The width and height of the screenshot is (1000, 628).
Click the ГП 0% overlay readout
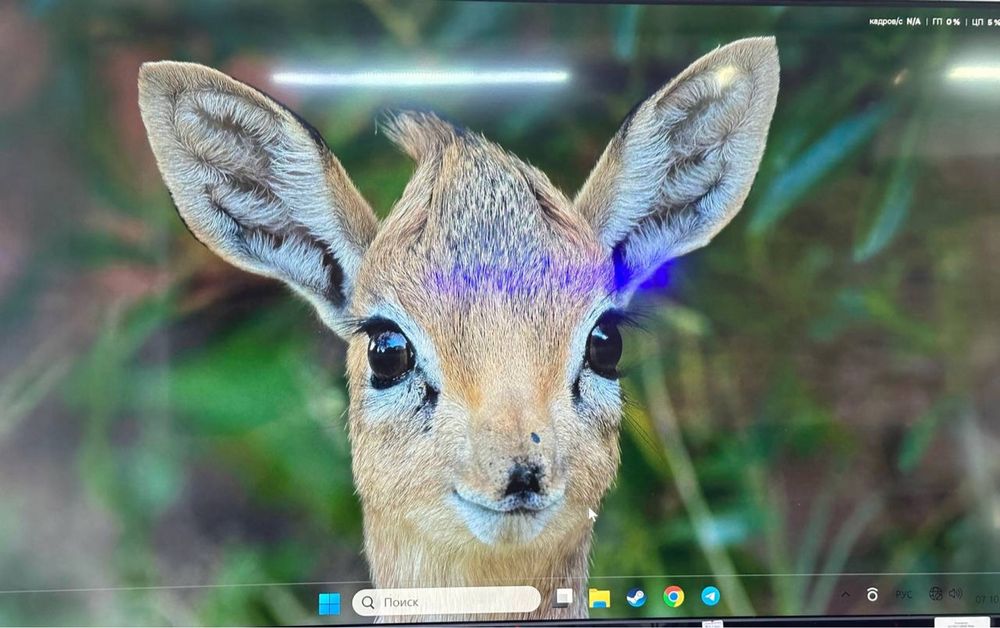click(946, 22)
